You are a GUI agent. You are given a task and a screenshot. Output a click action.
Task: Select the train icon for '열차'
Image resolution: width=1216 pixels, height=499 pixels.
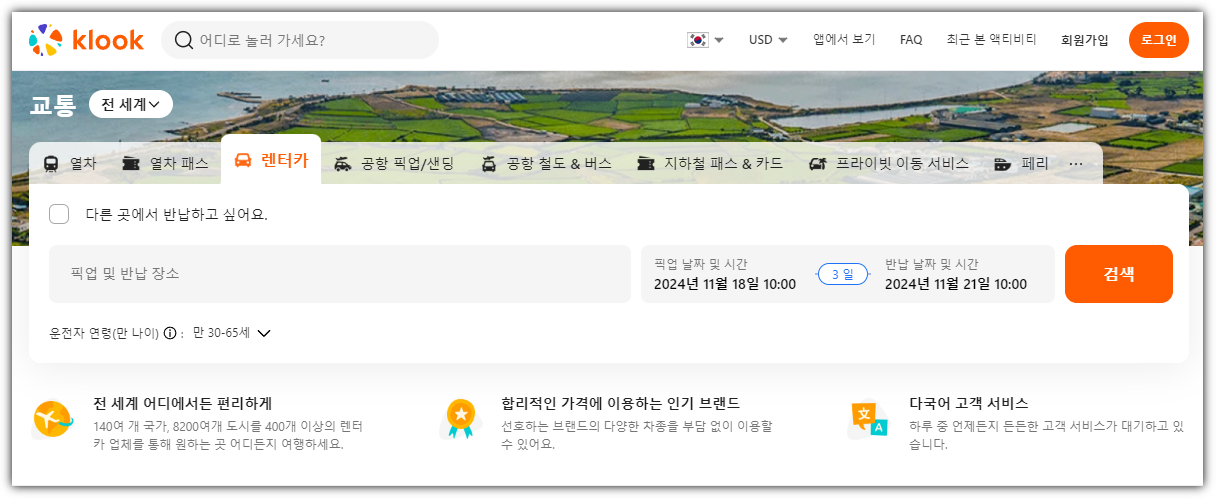(x=51, y=163)
